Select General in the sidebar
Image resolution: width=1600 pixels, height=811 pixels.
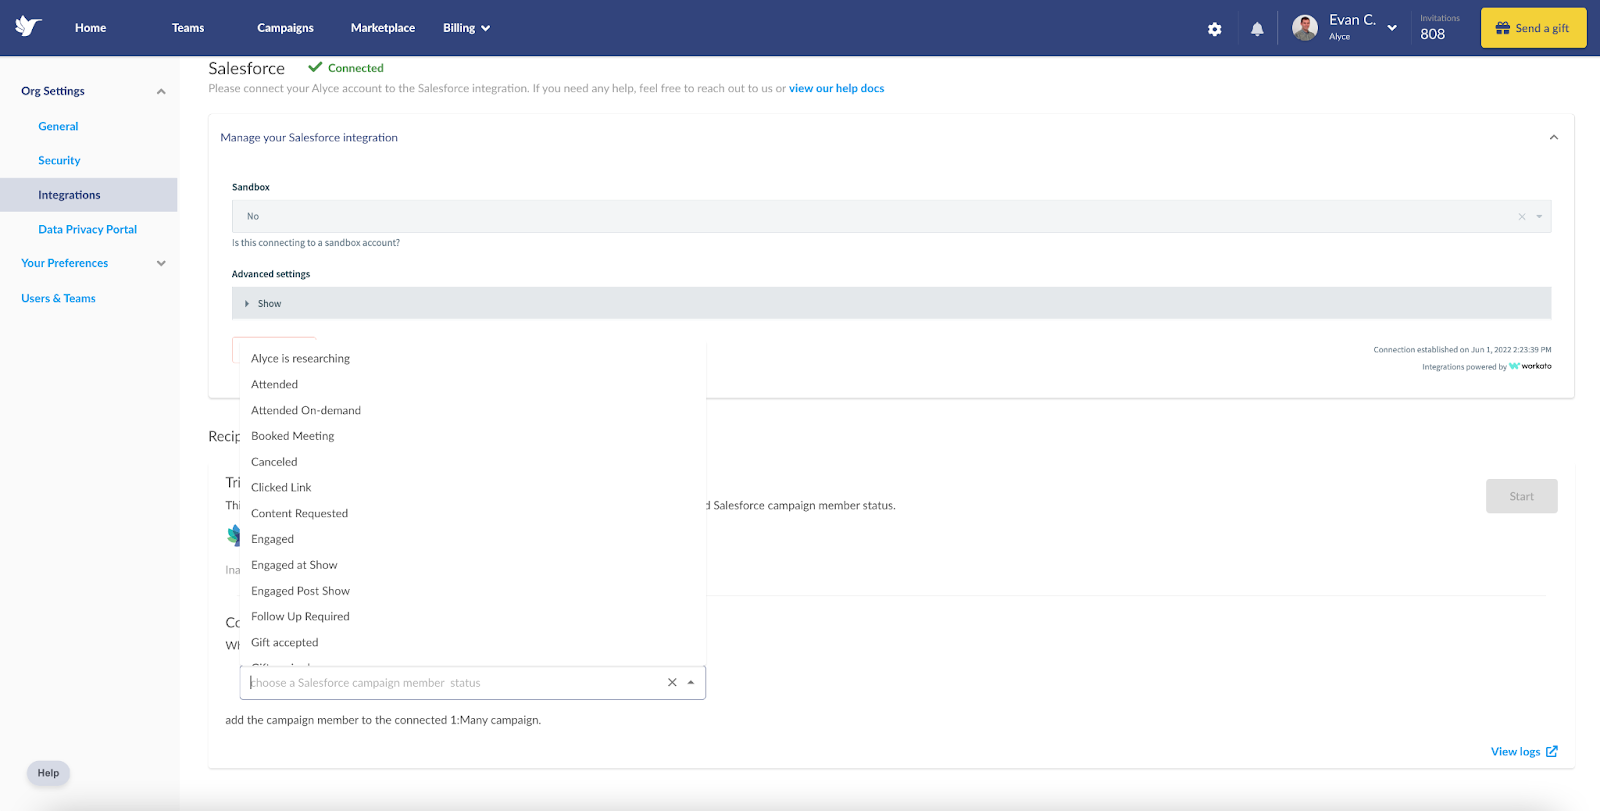(x=58, y=126)
